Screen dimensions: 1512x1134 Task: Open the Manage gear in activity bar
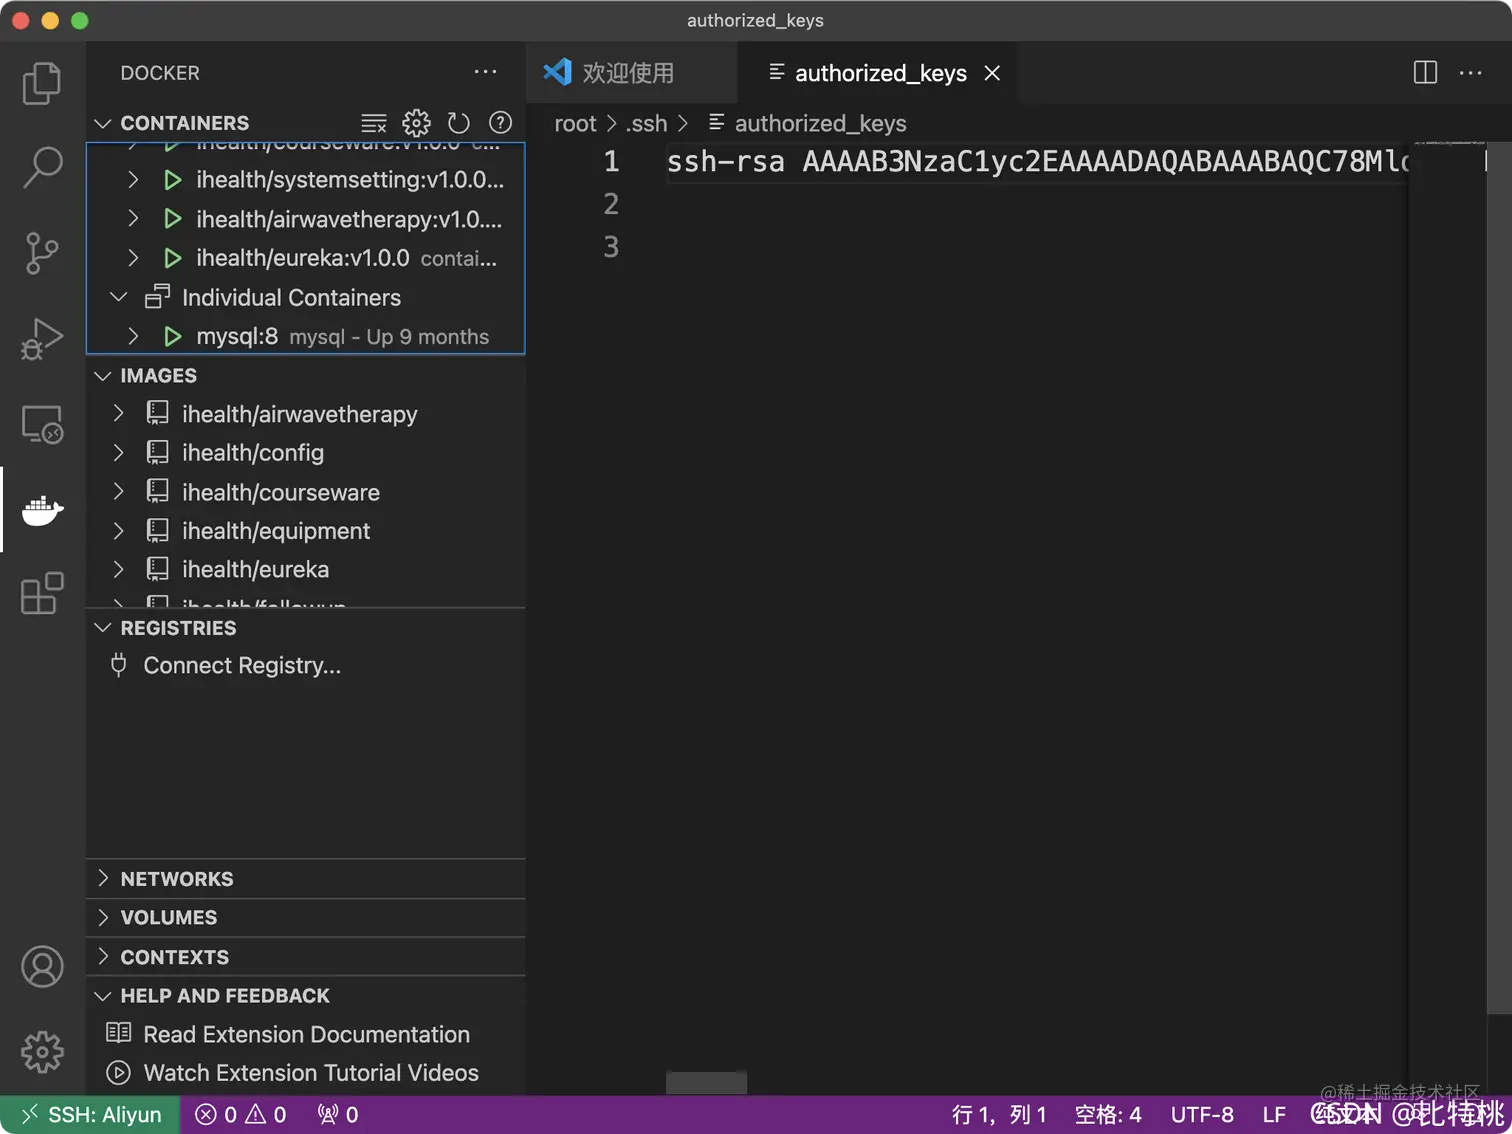coord(42,1051)
